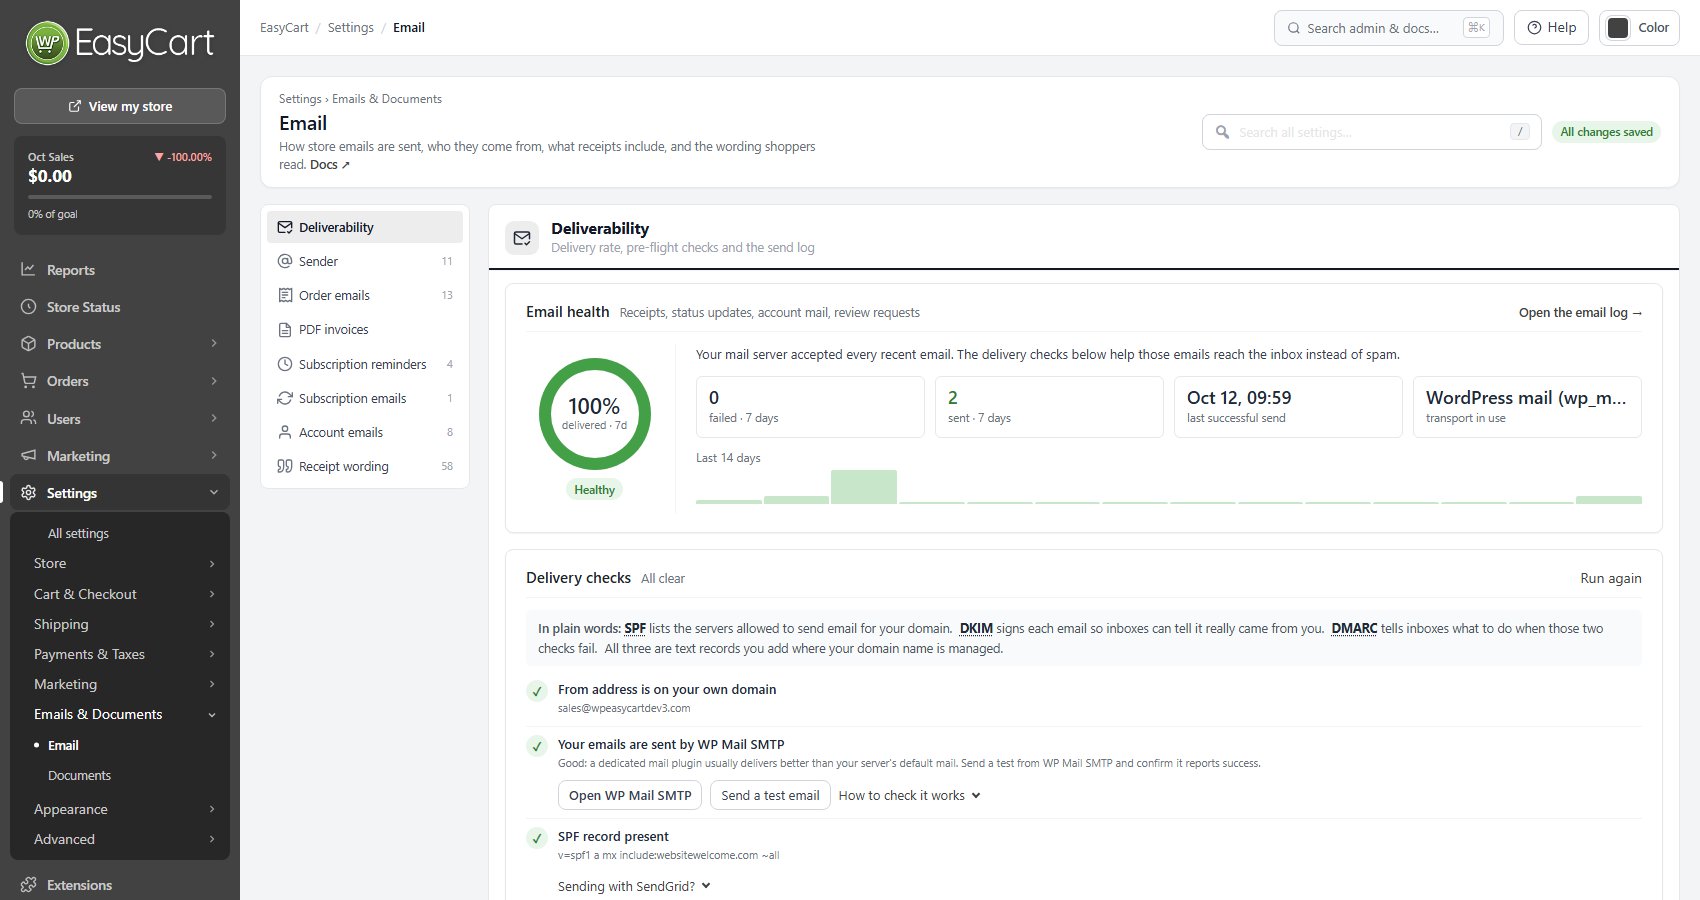Expand the Appearance submenu chevron
Viewport: 1700px width, 900px height.
pos(212,809)
